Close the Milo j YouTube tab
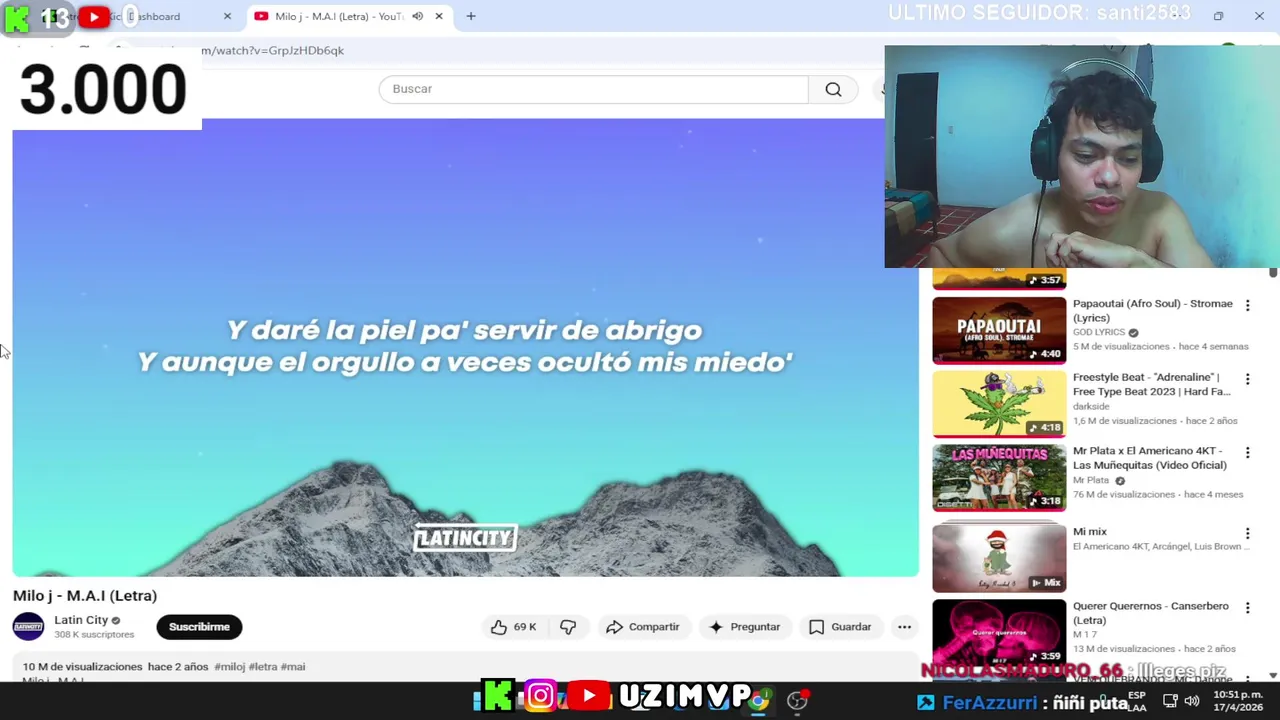Viewport: 1280px width, 720px height. 438,16
